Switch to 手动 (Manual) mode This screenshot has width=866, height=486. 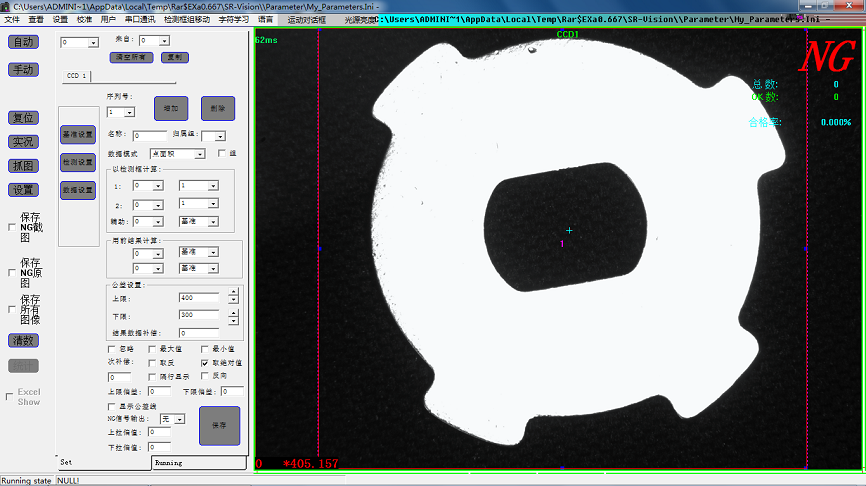point(23,70)
